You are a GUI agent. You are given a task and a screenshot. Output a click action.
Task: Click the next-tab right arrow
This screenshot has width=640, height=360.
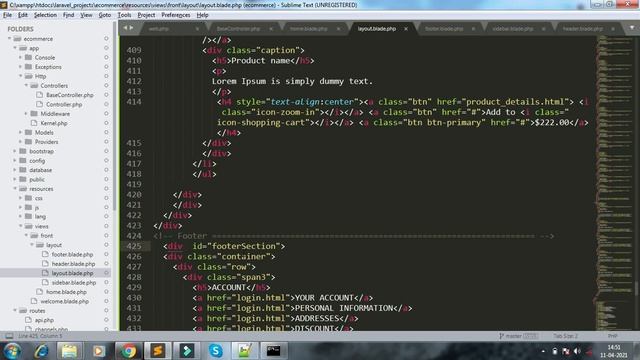(x=131, y=28)
